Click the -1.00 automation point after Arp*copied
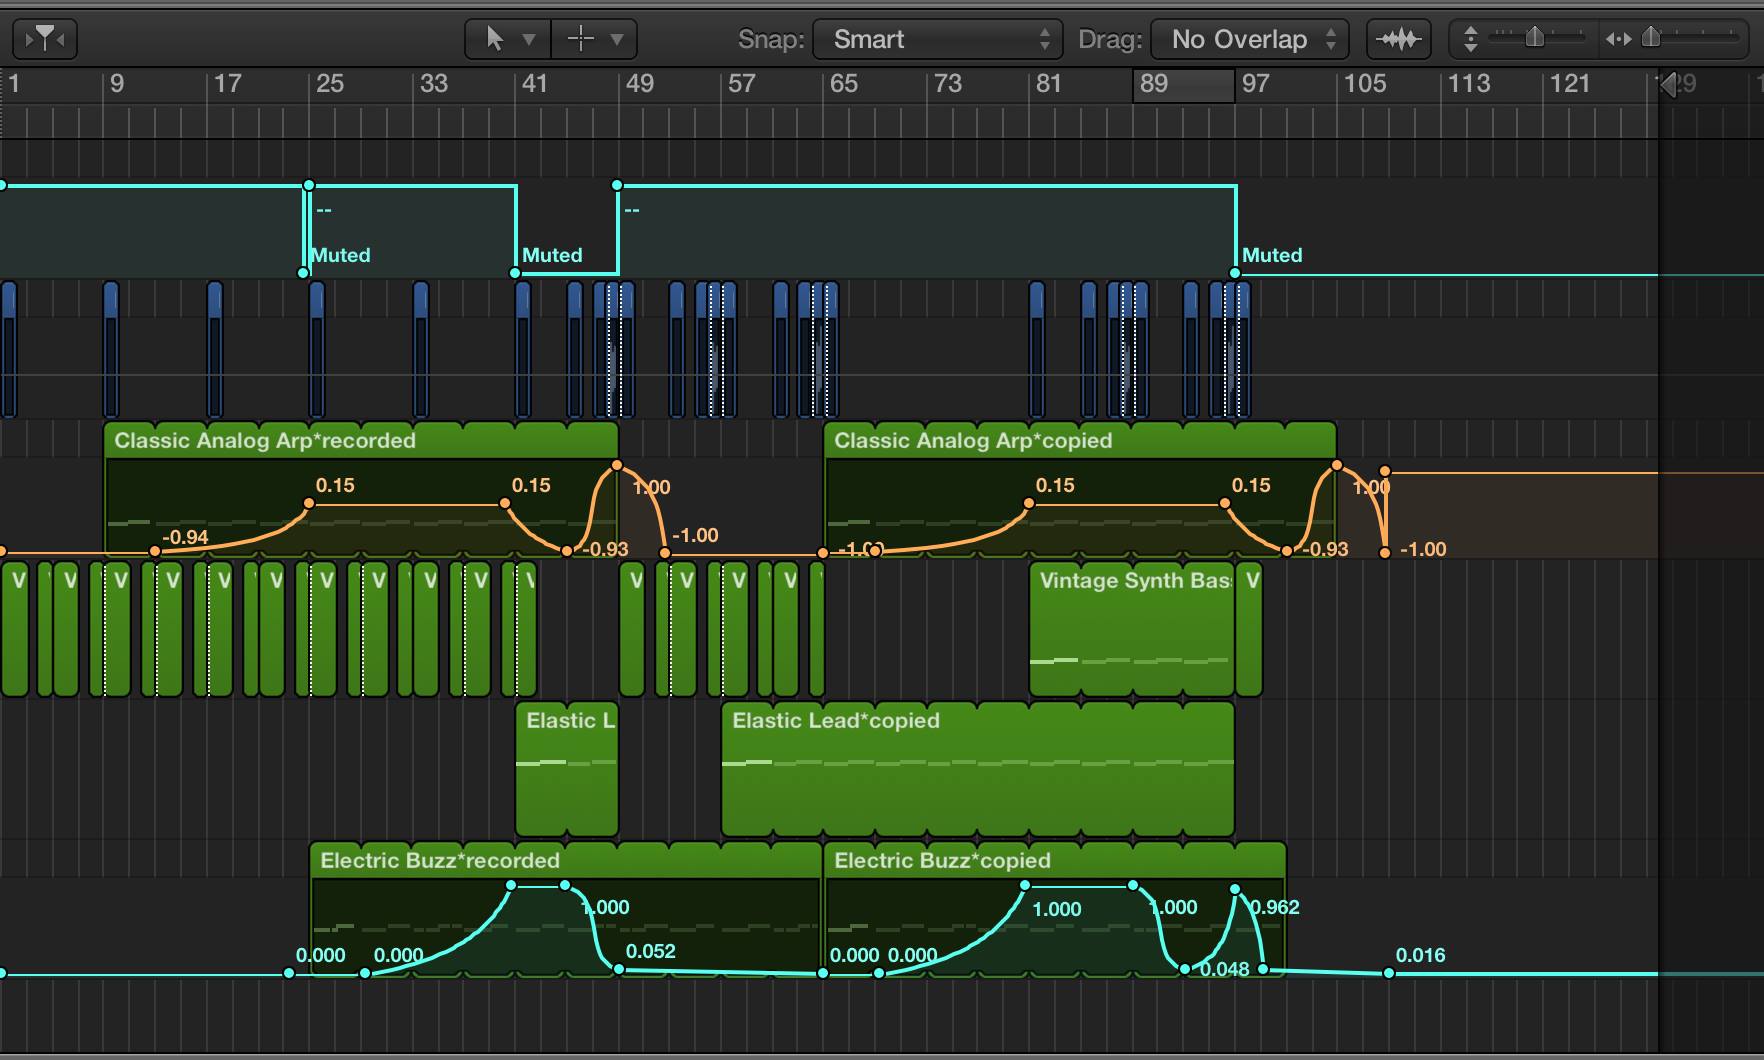The width and height of the screenshot is (1764, 1060). 1385,552
